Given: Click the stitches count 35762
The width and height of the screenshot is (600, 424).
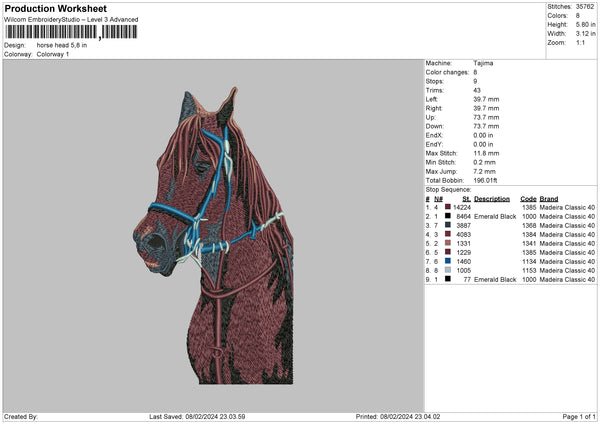Looking at the screenshot, I should [585, 6].
